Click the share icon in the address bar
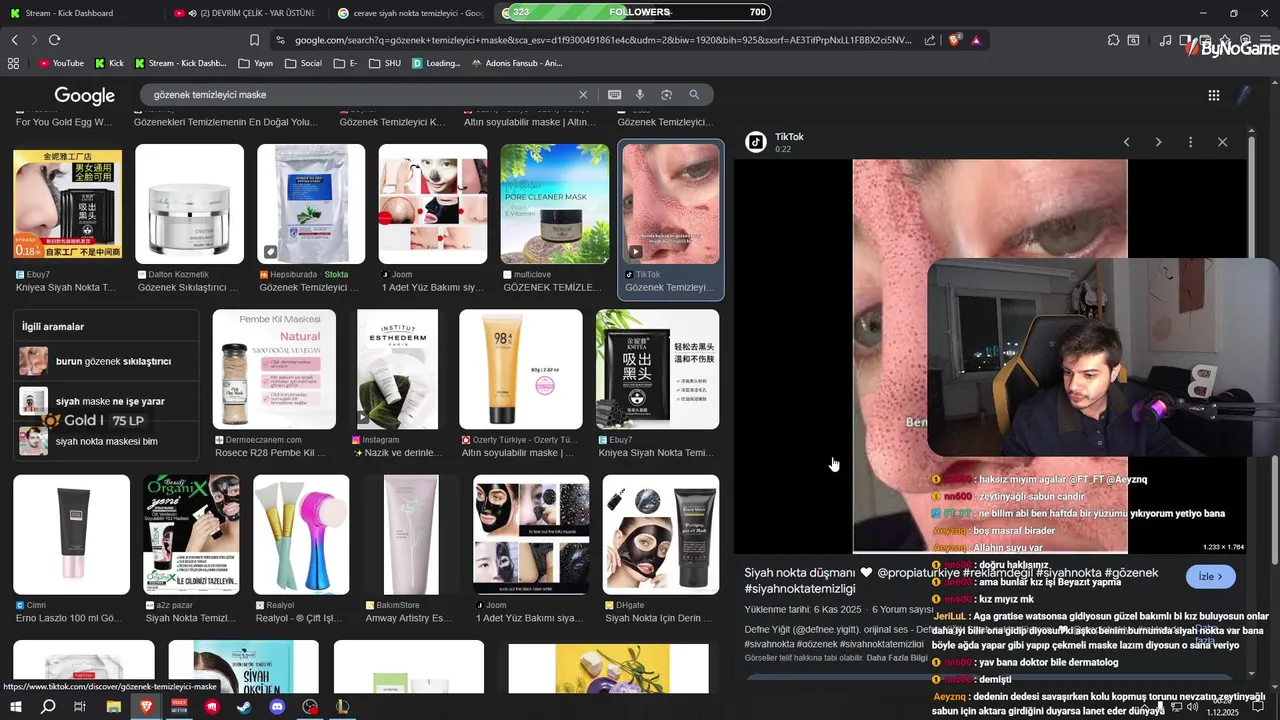 coord(930,40)
